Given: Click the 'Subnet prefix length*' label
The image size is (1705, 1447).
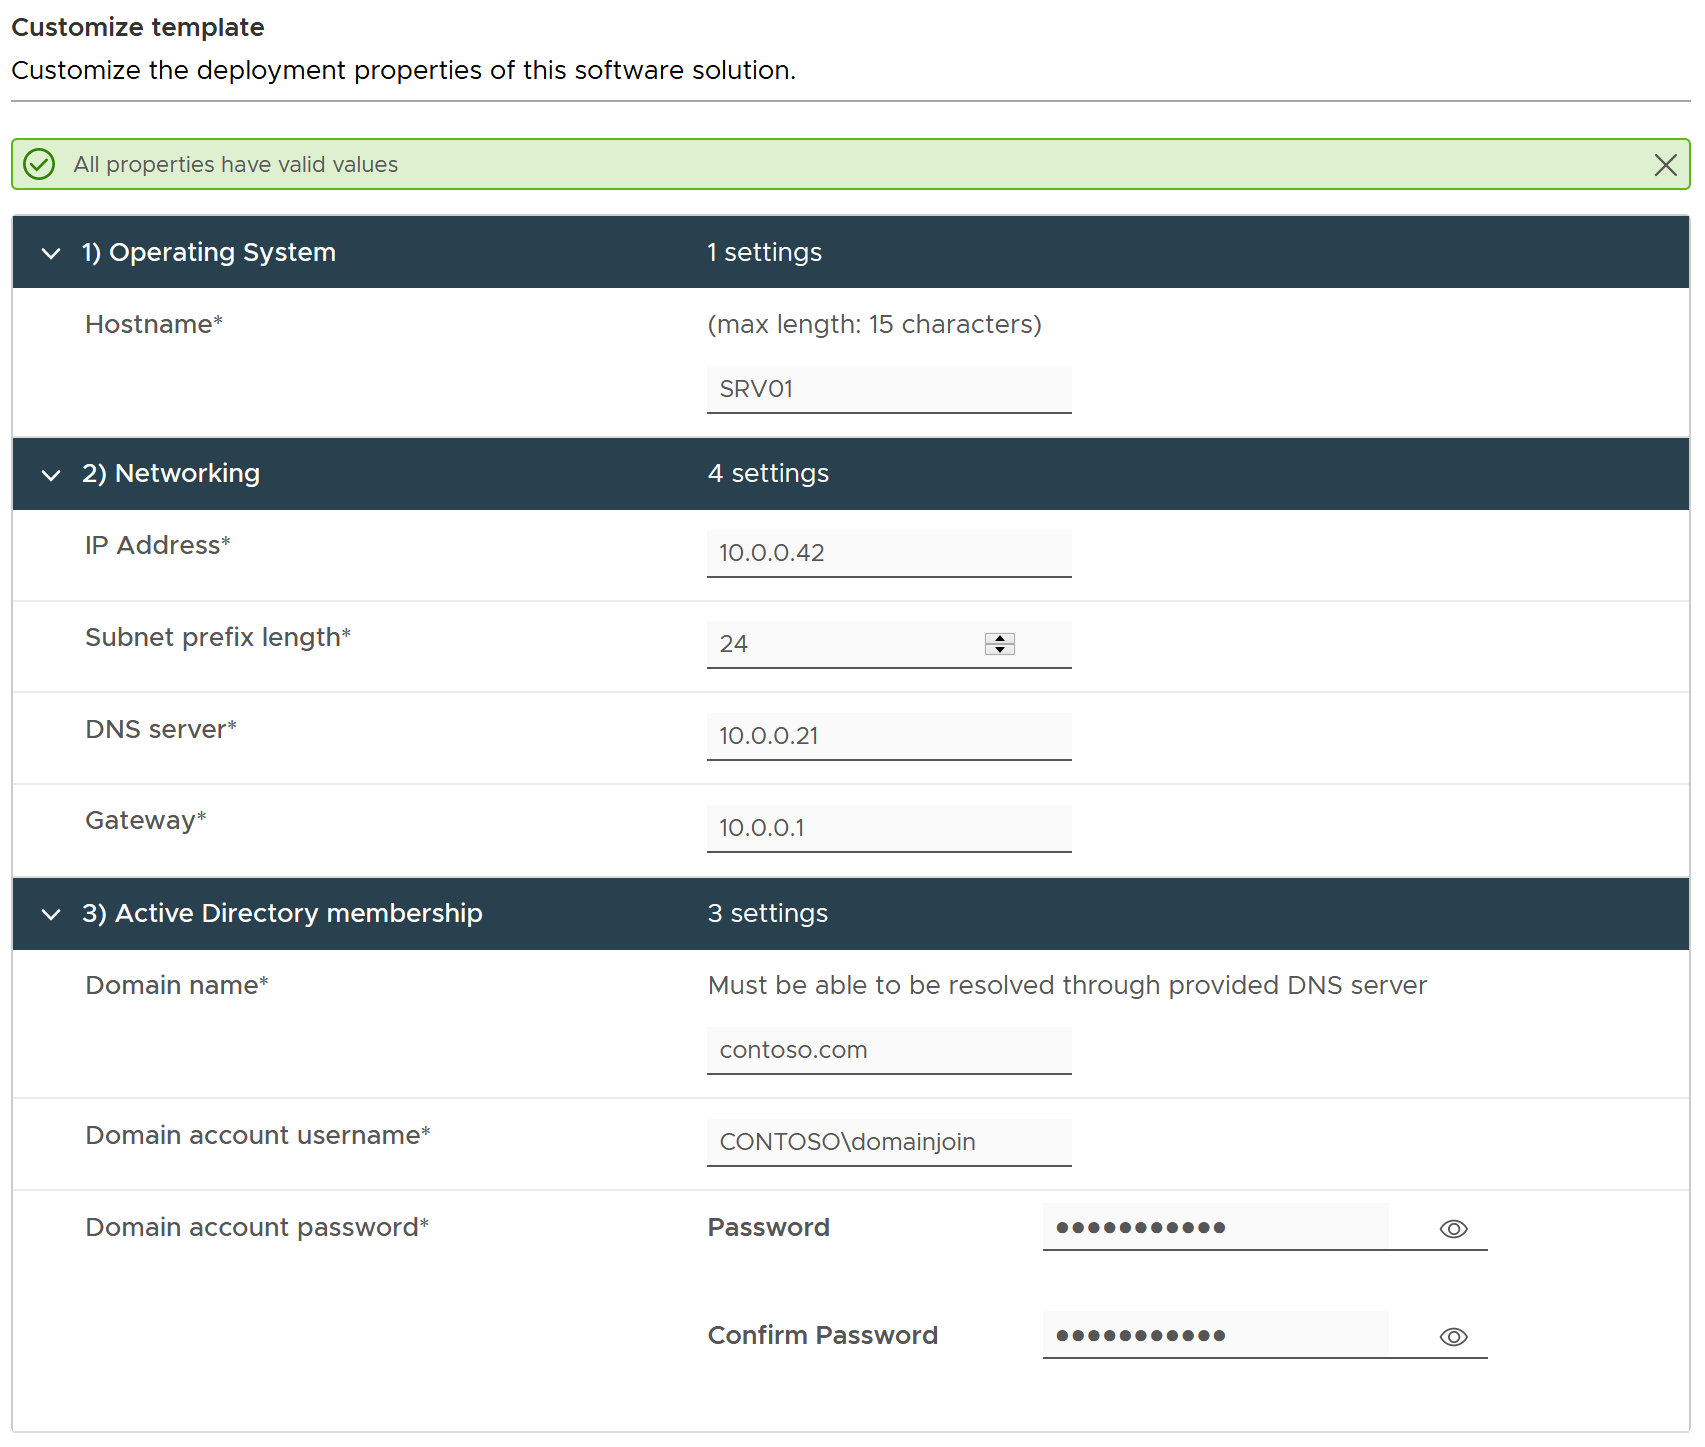Looking at the screenshot, I should coord(218,637).
